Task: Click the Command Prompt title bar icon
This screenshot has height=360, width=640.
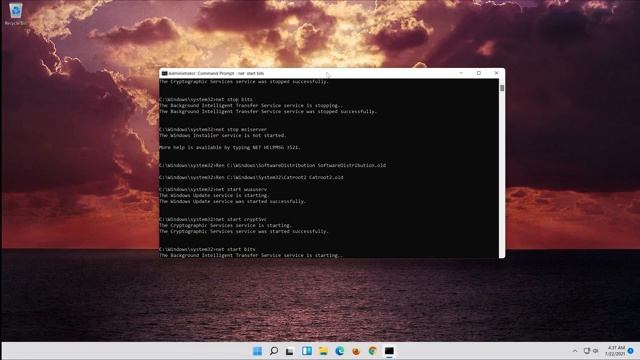Action: pos(164,73)
